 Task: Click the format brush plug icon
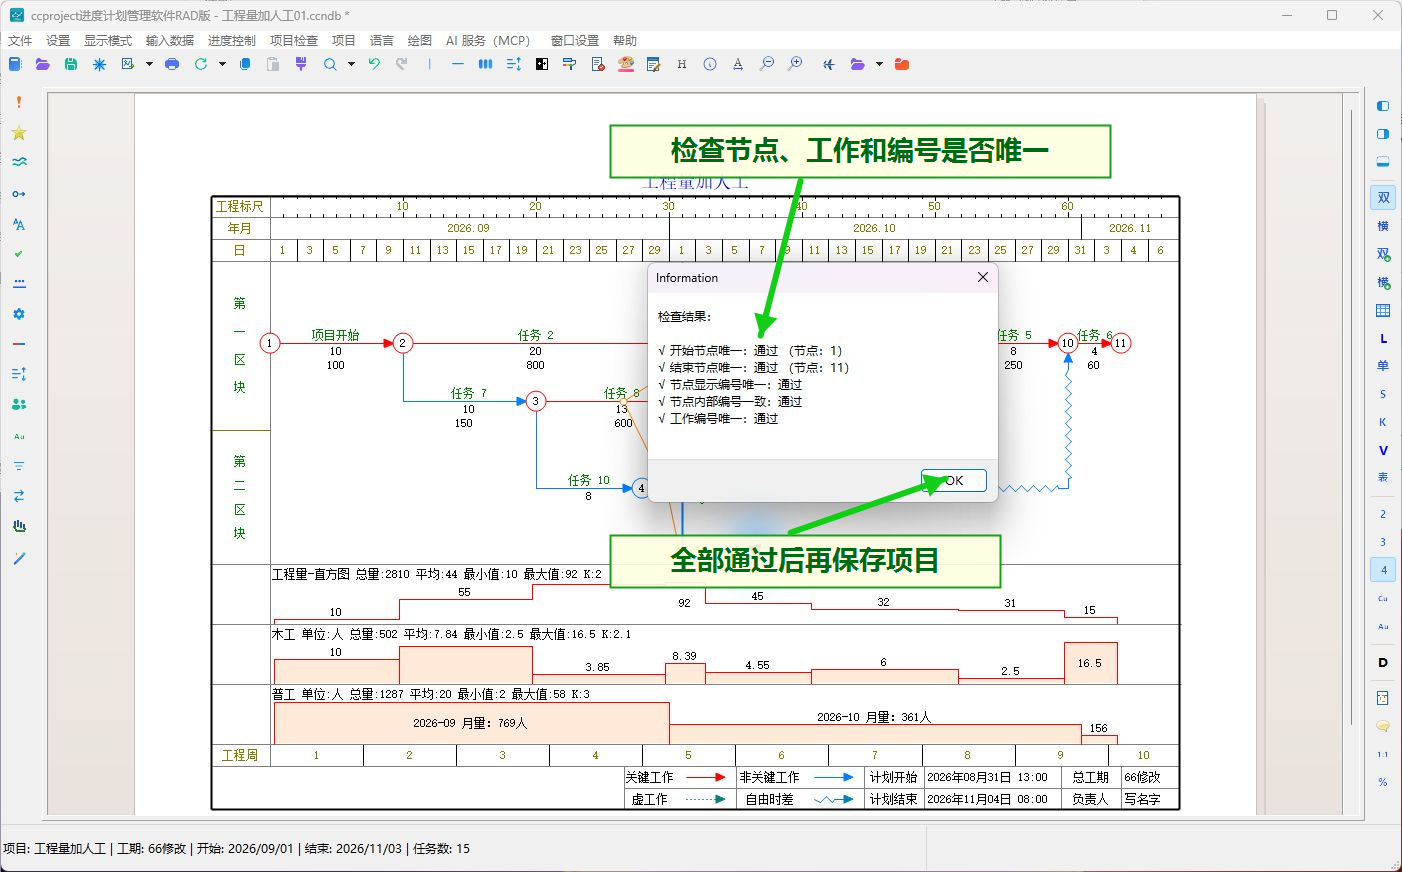301,64
